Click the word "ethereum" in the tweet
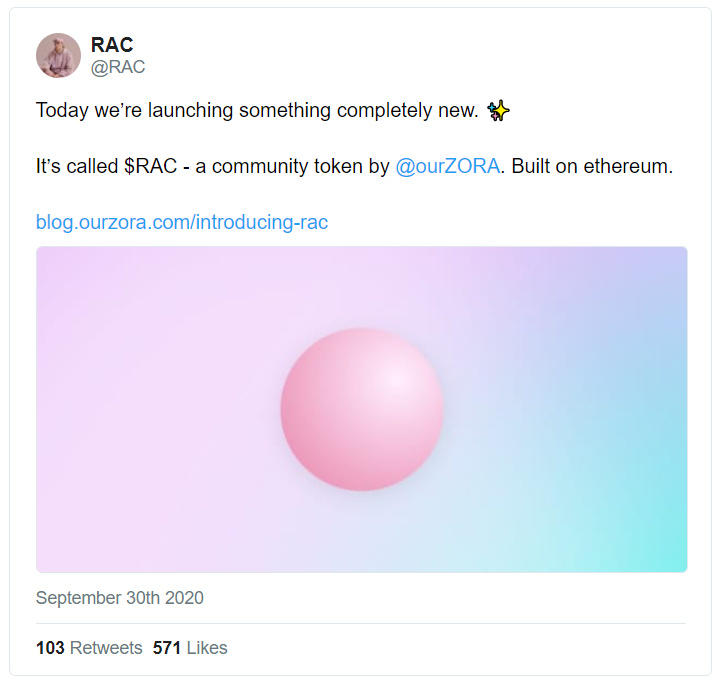This screenshot has height=684, width=722. (x=628, y=166)
